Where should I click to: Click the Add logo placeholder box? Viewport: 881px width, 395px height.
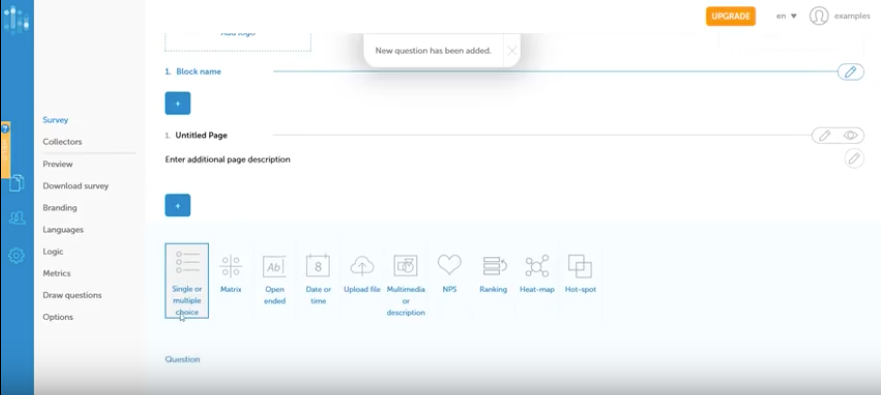(238, 42)
